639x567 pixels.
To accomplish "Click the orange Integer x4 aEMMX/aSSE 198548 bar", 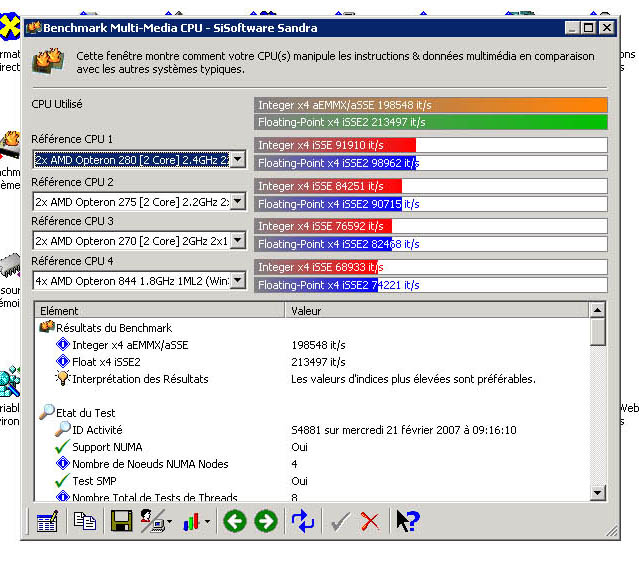I will (431, 105).
